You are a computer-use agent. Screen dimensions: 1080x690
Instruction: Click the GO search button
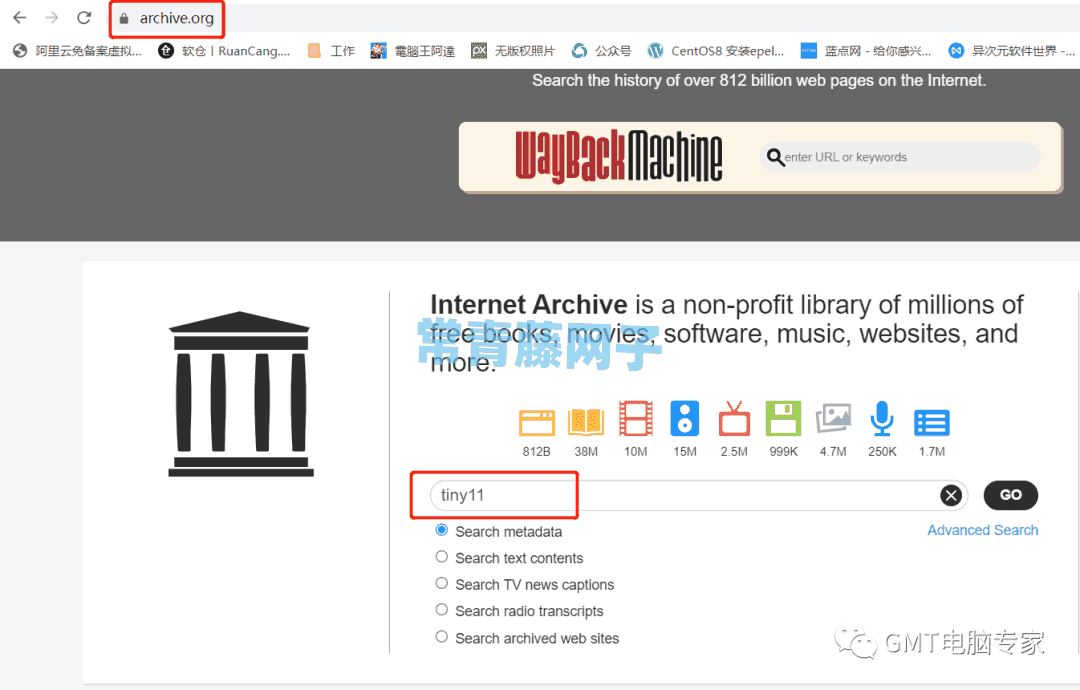[x=1010, y=495]
